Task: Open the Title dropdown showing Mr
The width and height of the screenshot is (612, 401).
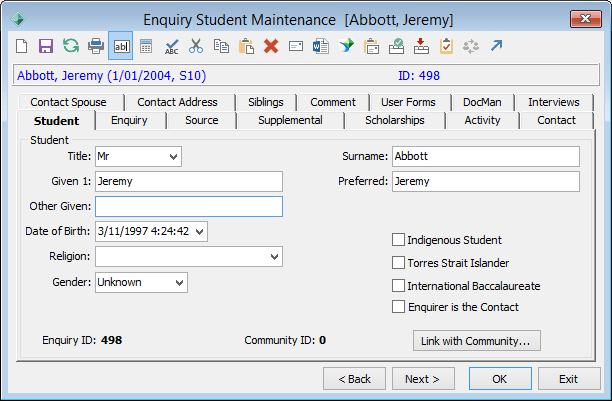Action: 173,157
